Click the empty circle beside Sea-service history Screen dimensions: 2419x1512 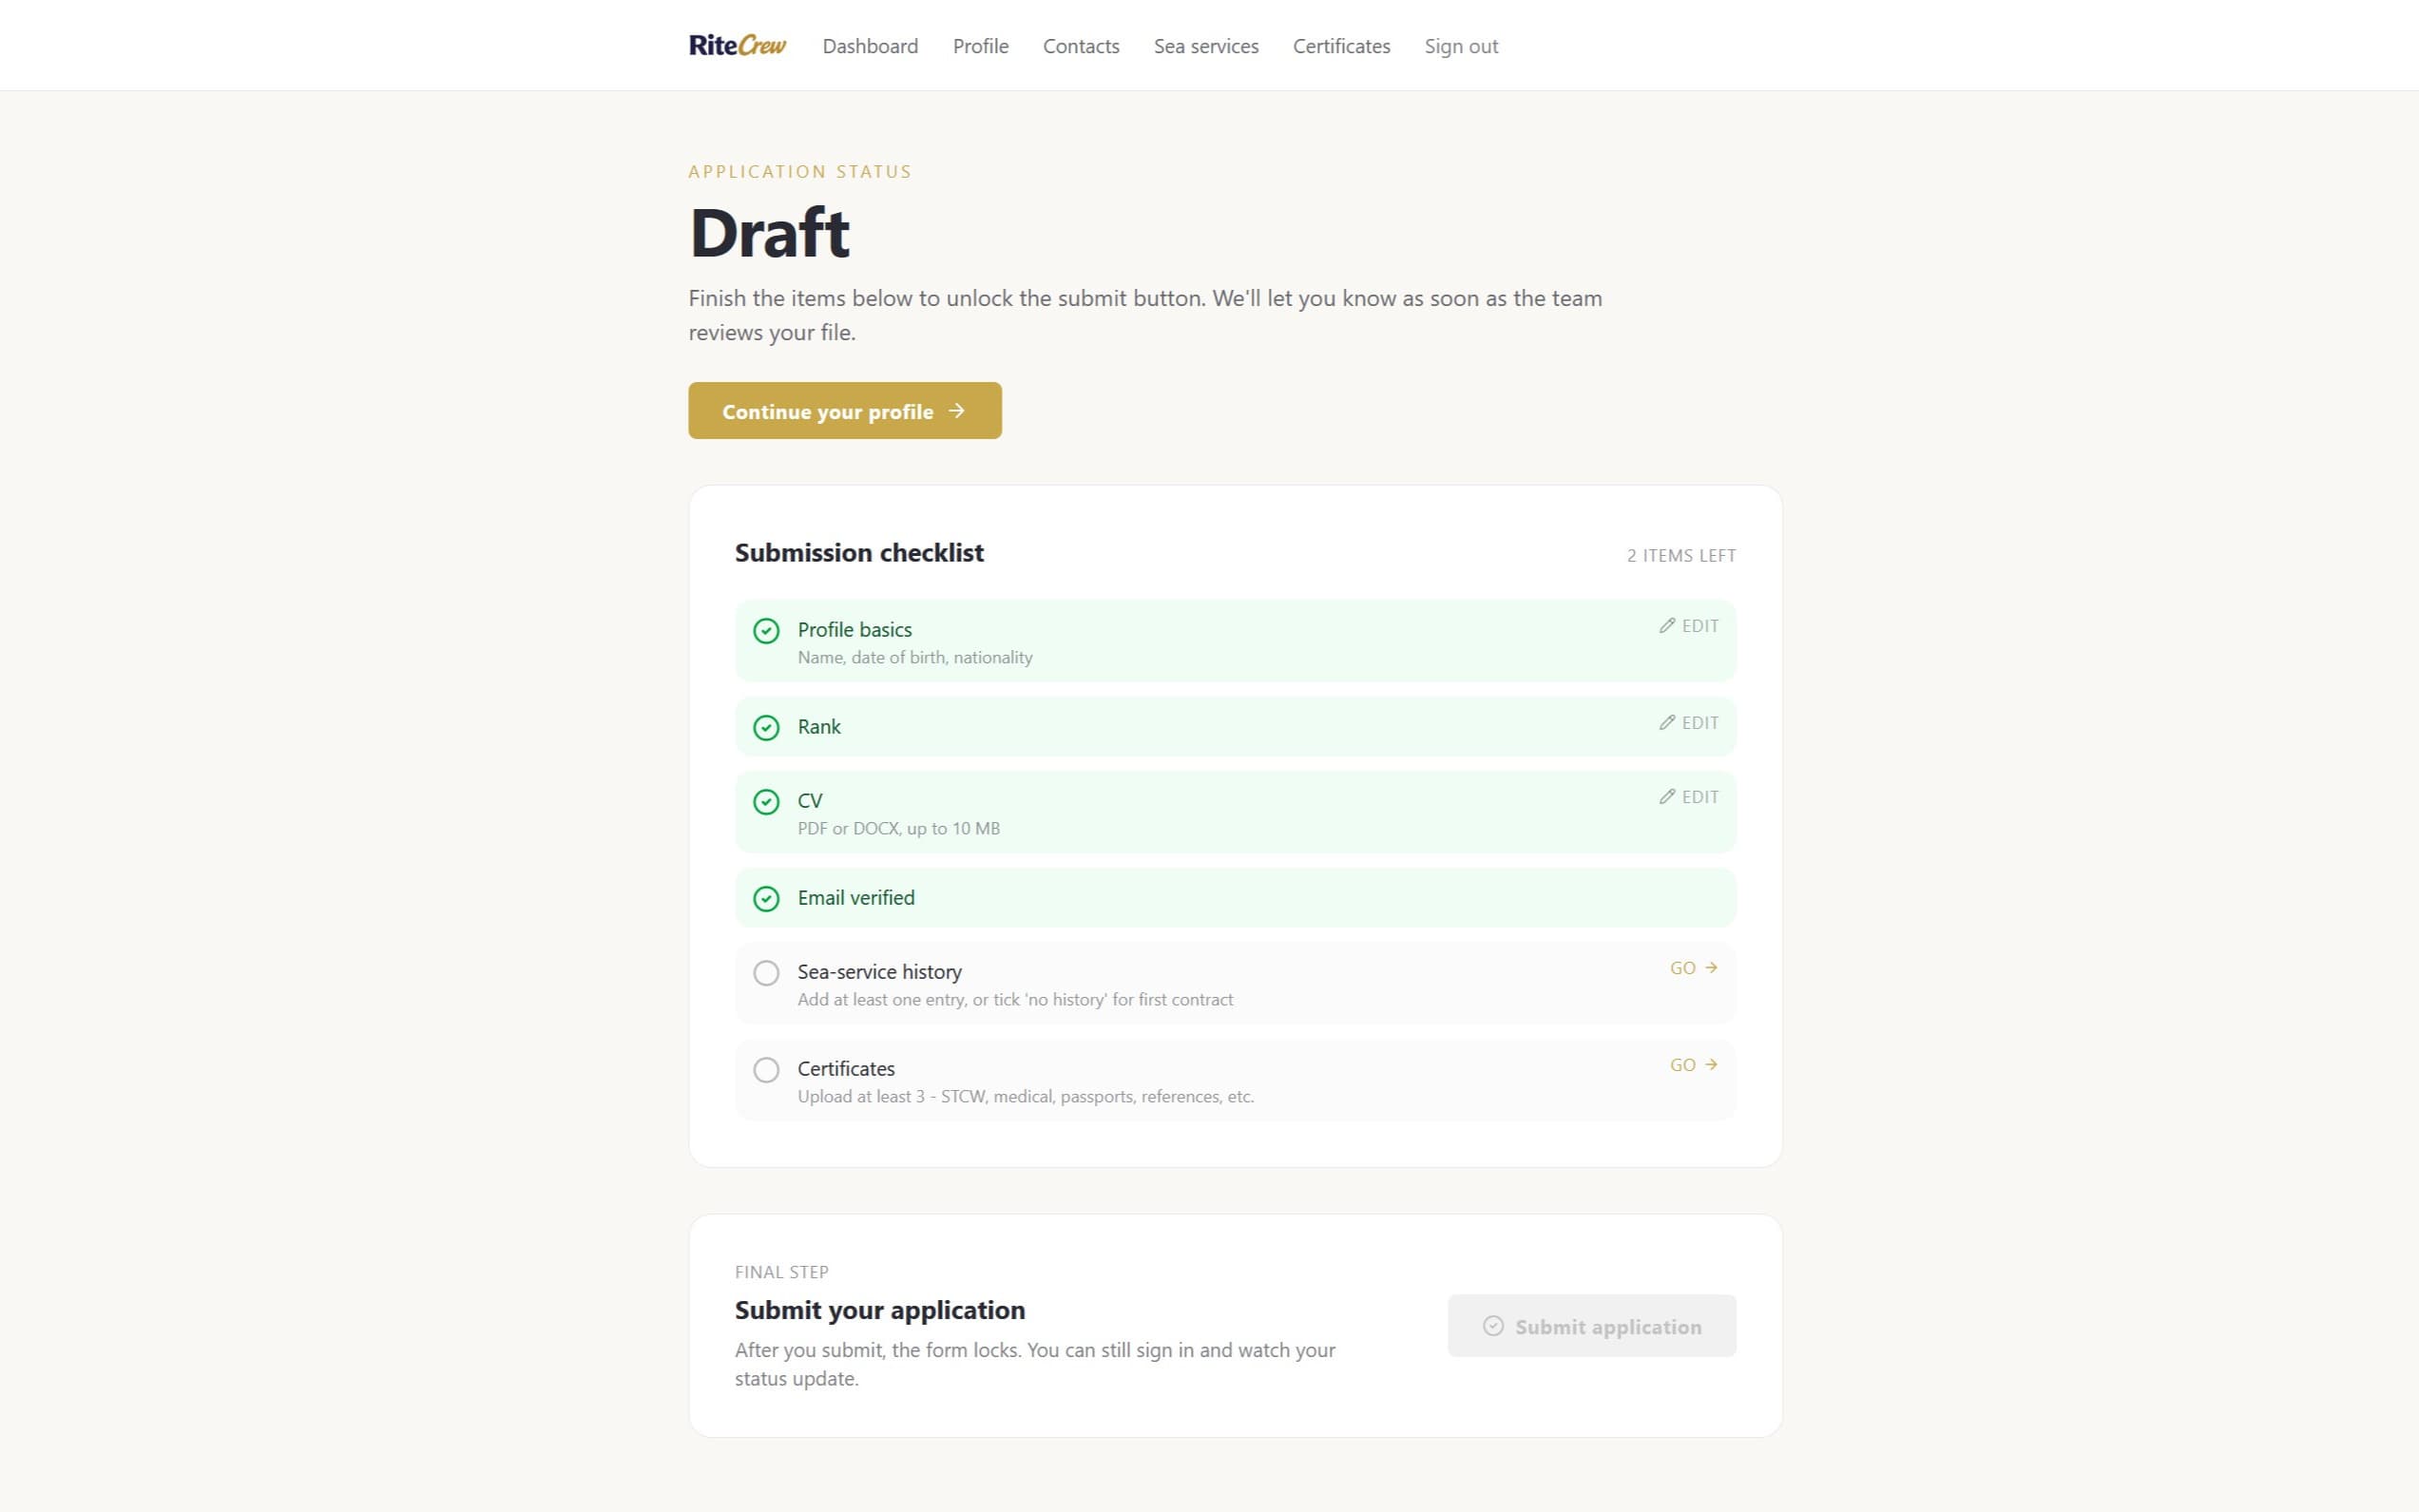(x=766, y=973)
